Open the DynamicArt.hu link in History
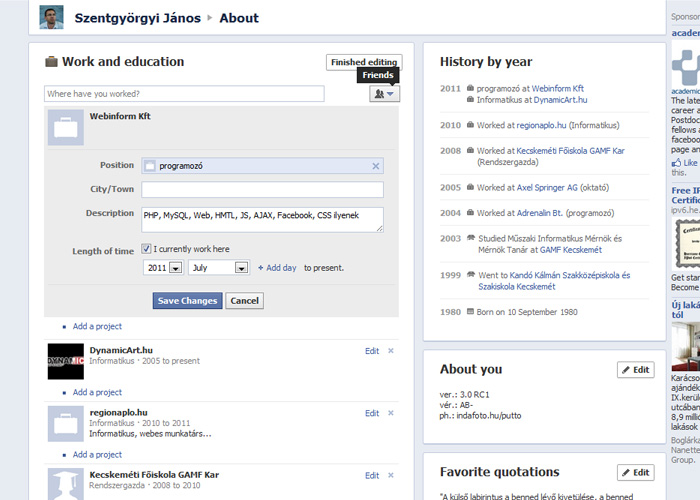Screen dimensions: 700x500 pyautogui.click(x=560, y=100)
